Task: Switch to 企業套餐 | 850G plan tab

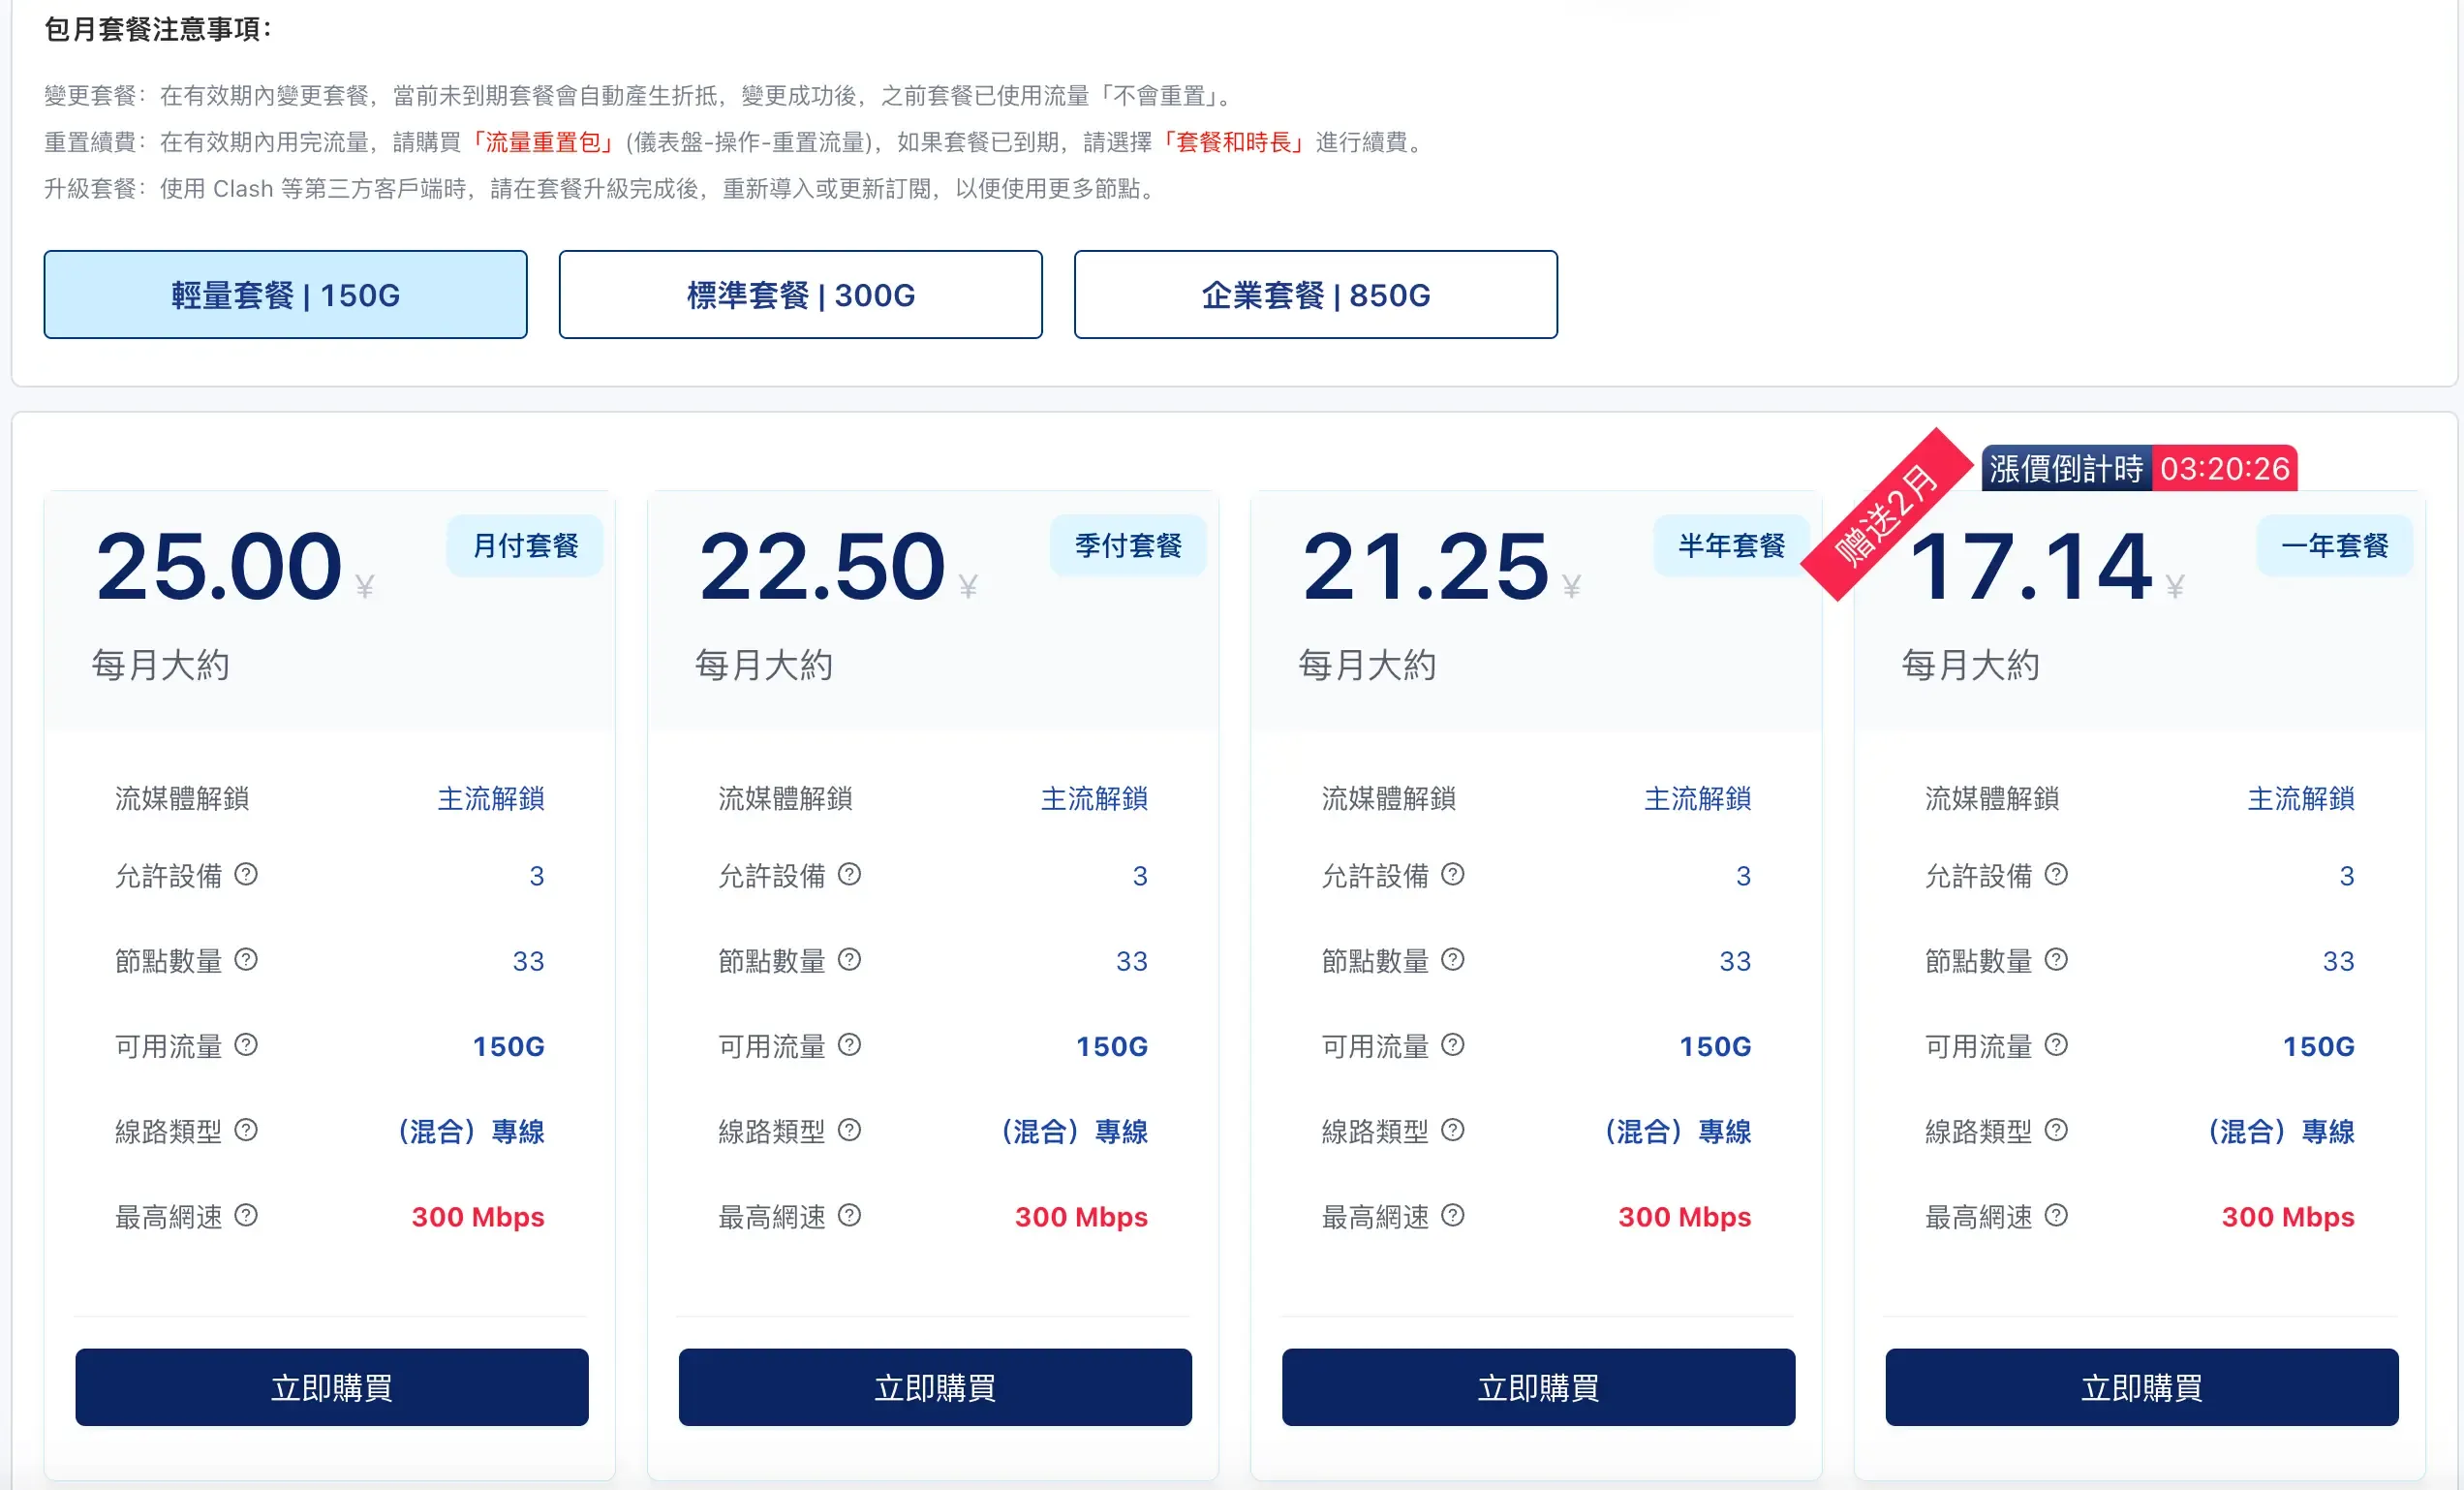Action: [x=1315, y=295]
